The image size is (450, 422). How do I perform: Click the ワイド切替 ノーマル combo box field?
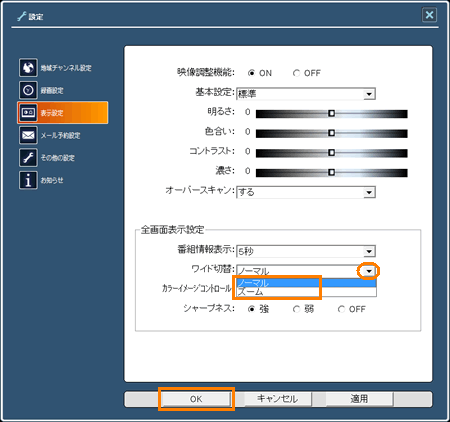pos(306,271)
